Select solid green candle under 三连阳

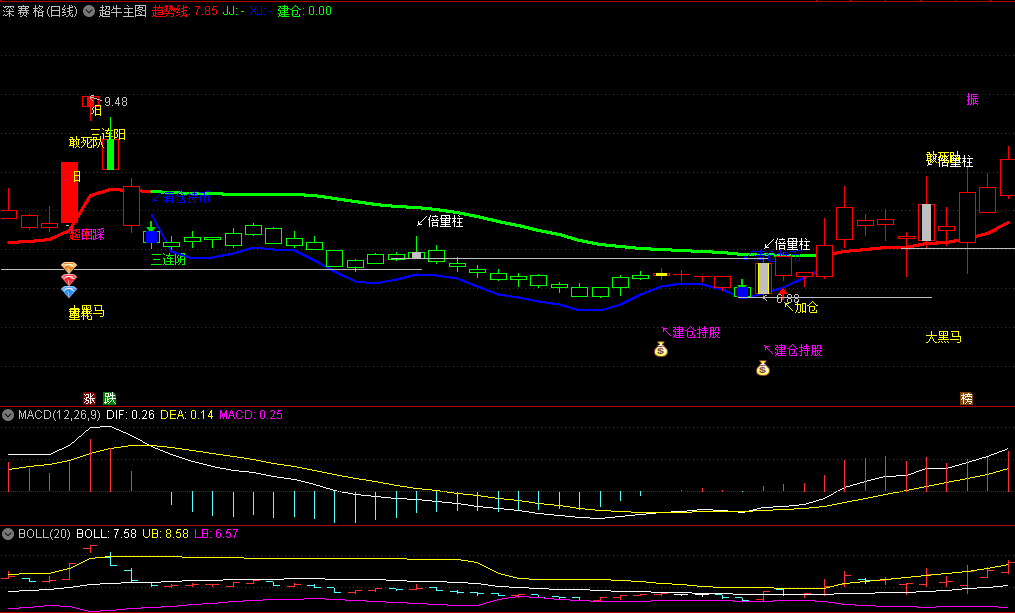point(111,154)
